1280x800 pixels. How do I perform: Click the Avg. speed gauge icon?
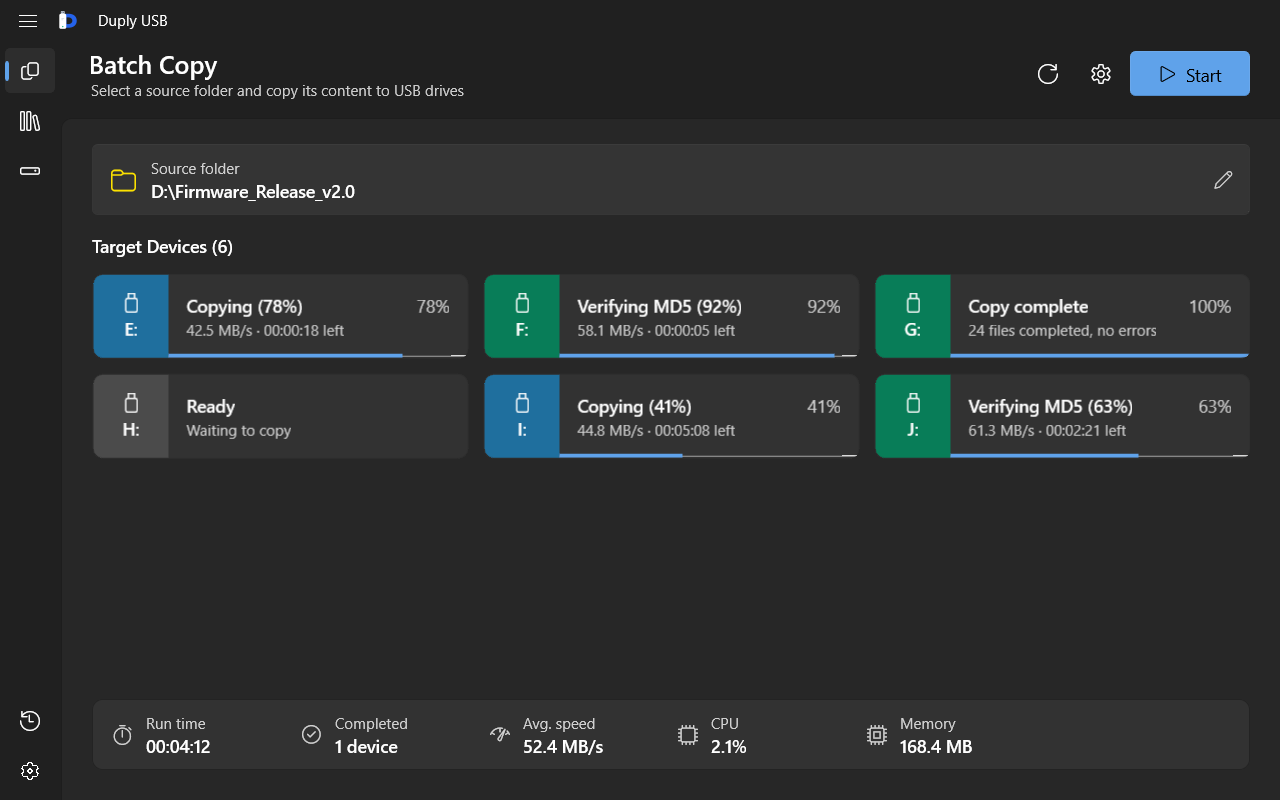pyautogui.click(x=500, y=735)
